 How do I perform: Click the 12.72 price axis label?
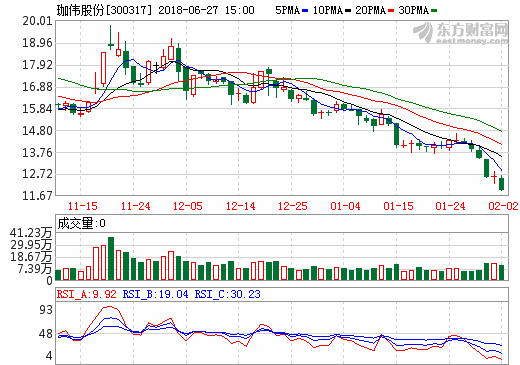pos(38,174)
